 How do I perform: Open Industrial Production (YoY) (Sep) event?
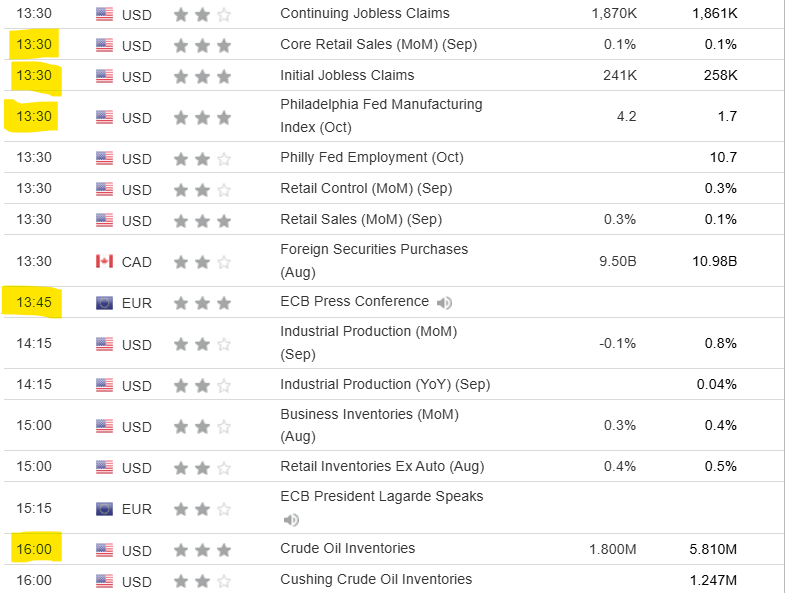click(385, 384)
